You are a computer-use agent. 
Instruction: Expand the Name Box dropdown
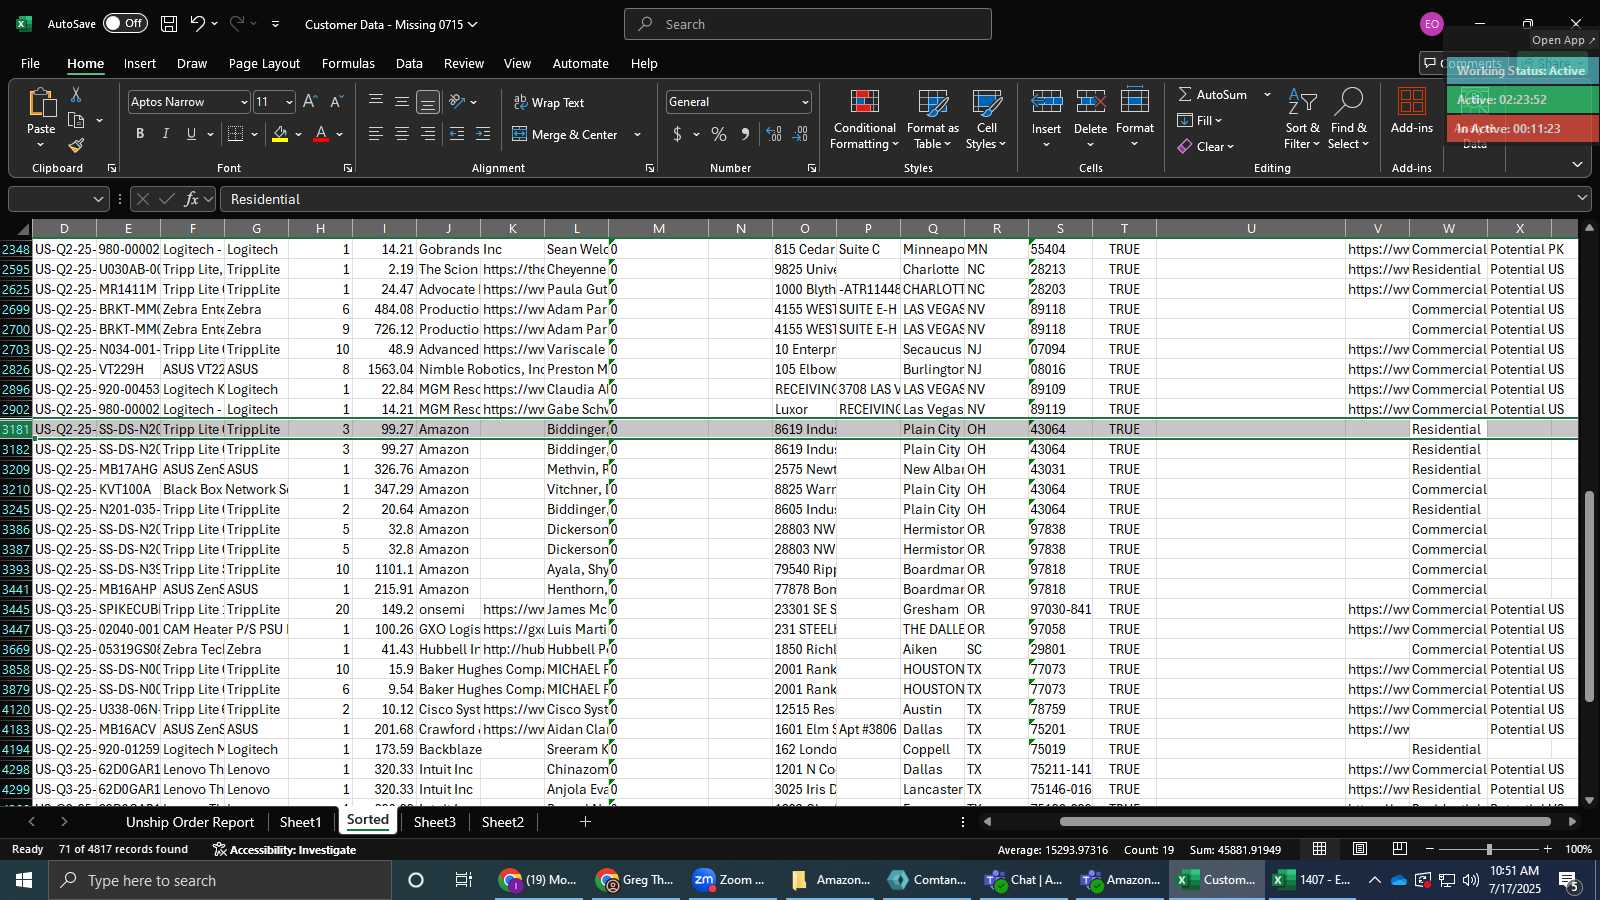point(98,199)
